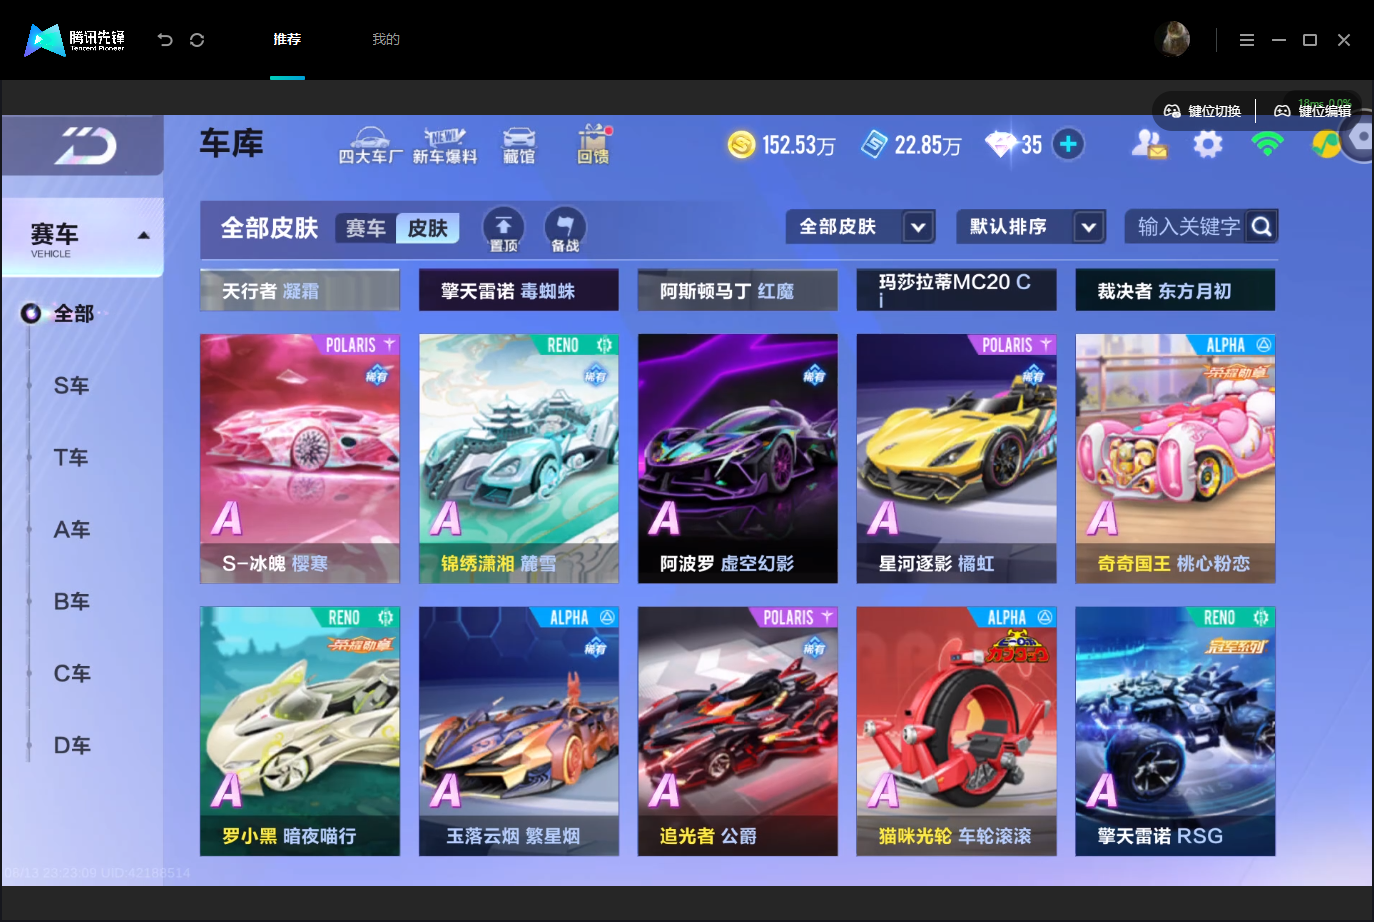1374x922 pixels.
Task: Open the 全部皮肤 filter dropdown
Action: (861, 227)
